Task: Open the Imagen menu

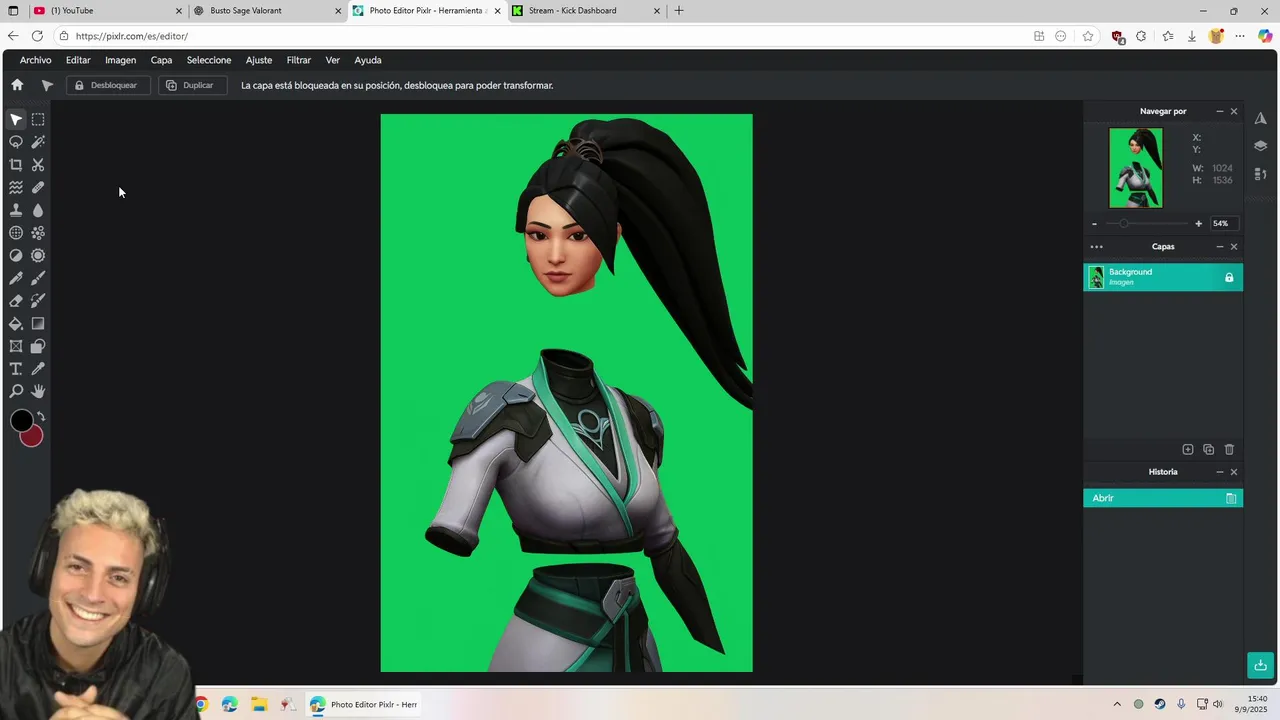Action: [120, 60]
